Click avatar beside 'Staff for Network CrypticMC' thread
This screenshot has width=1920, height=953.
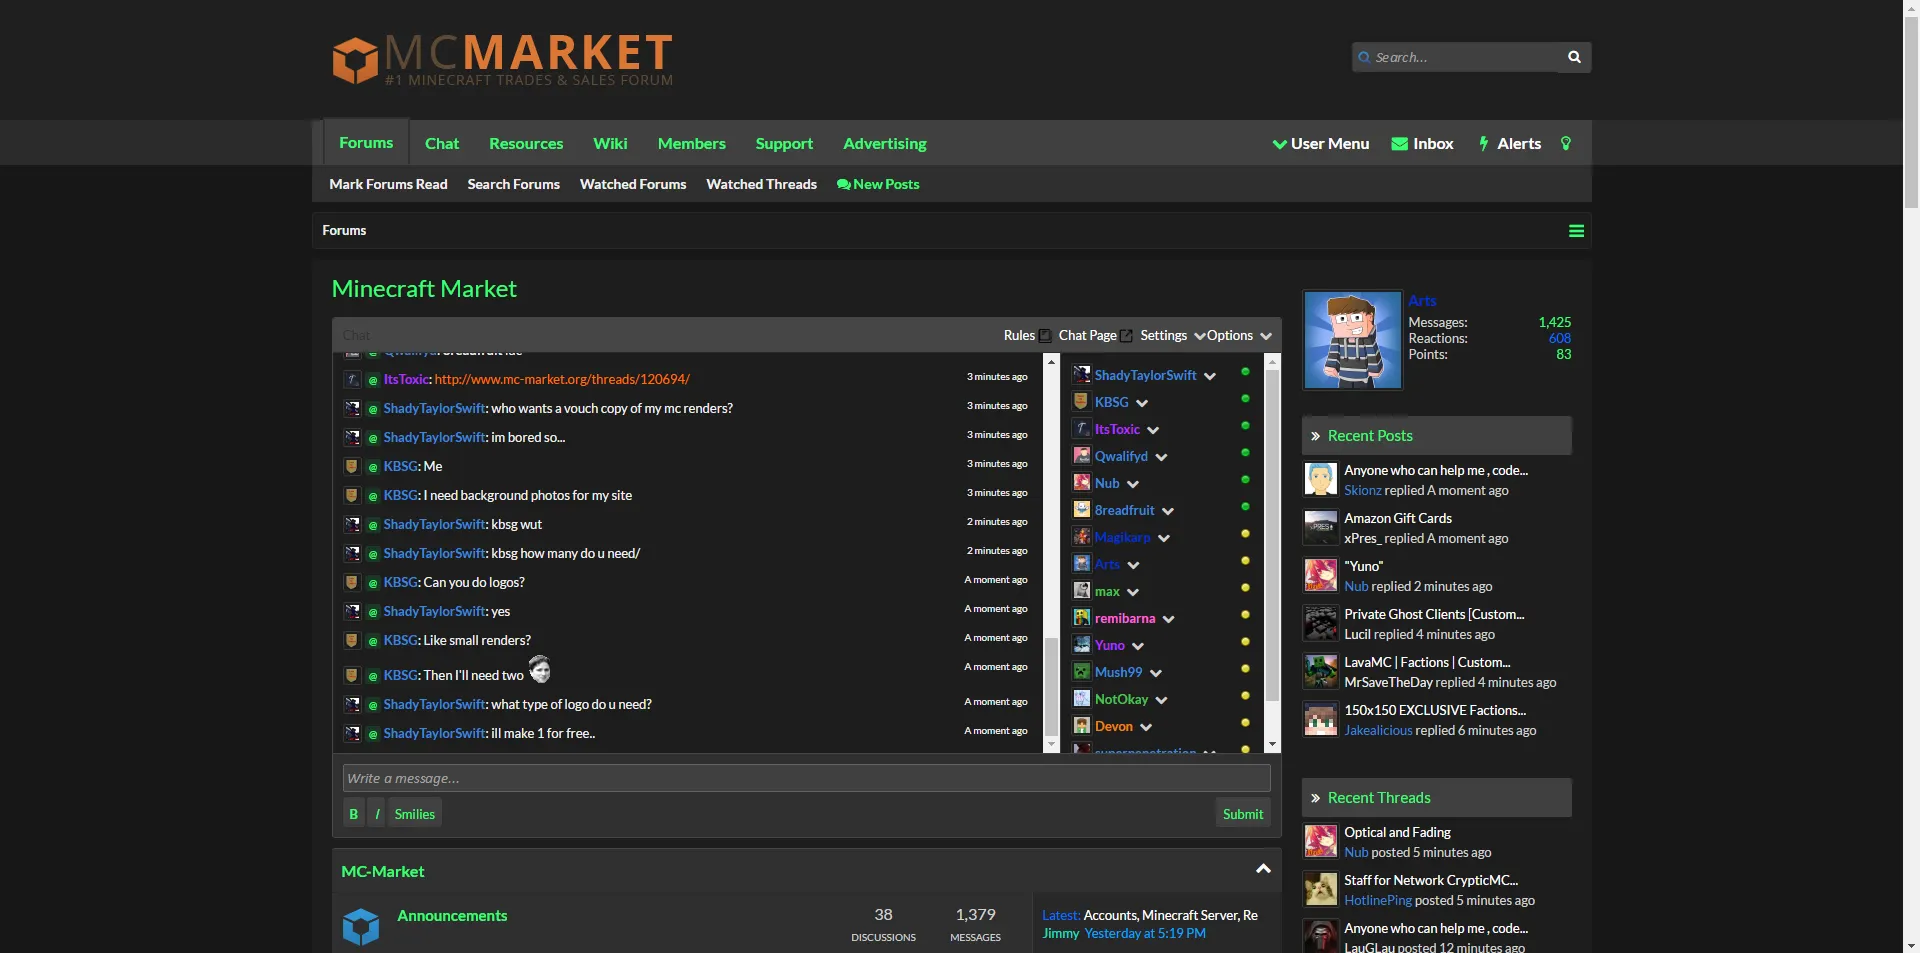click(x=1320, y=889)
